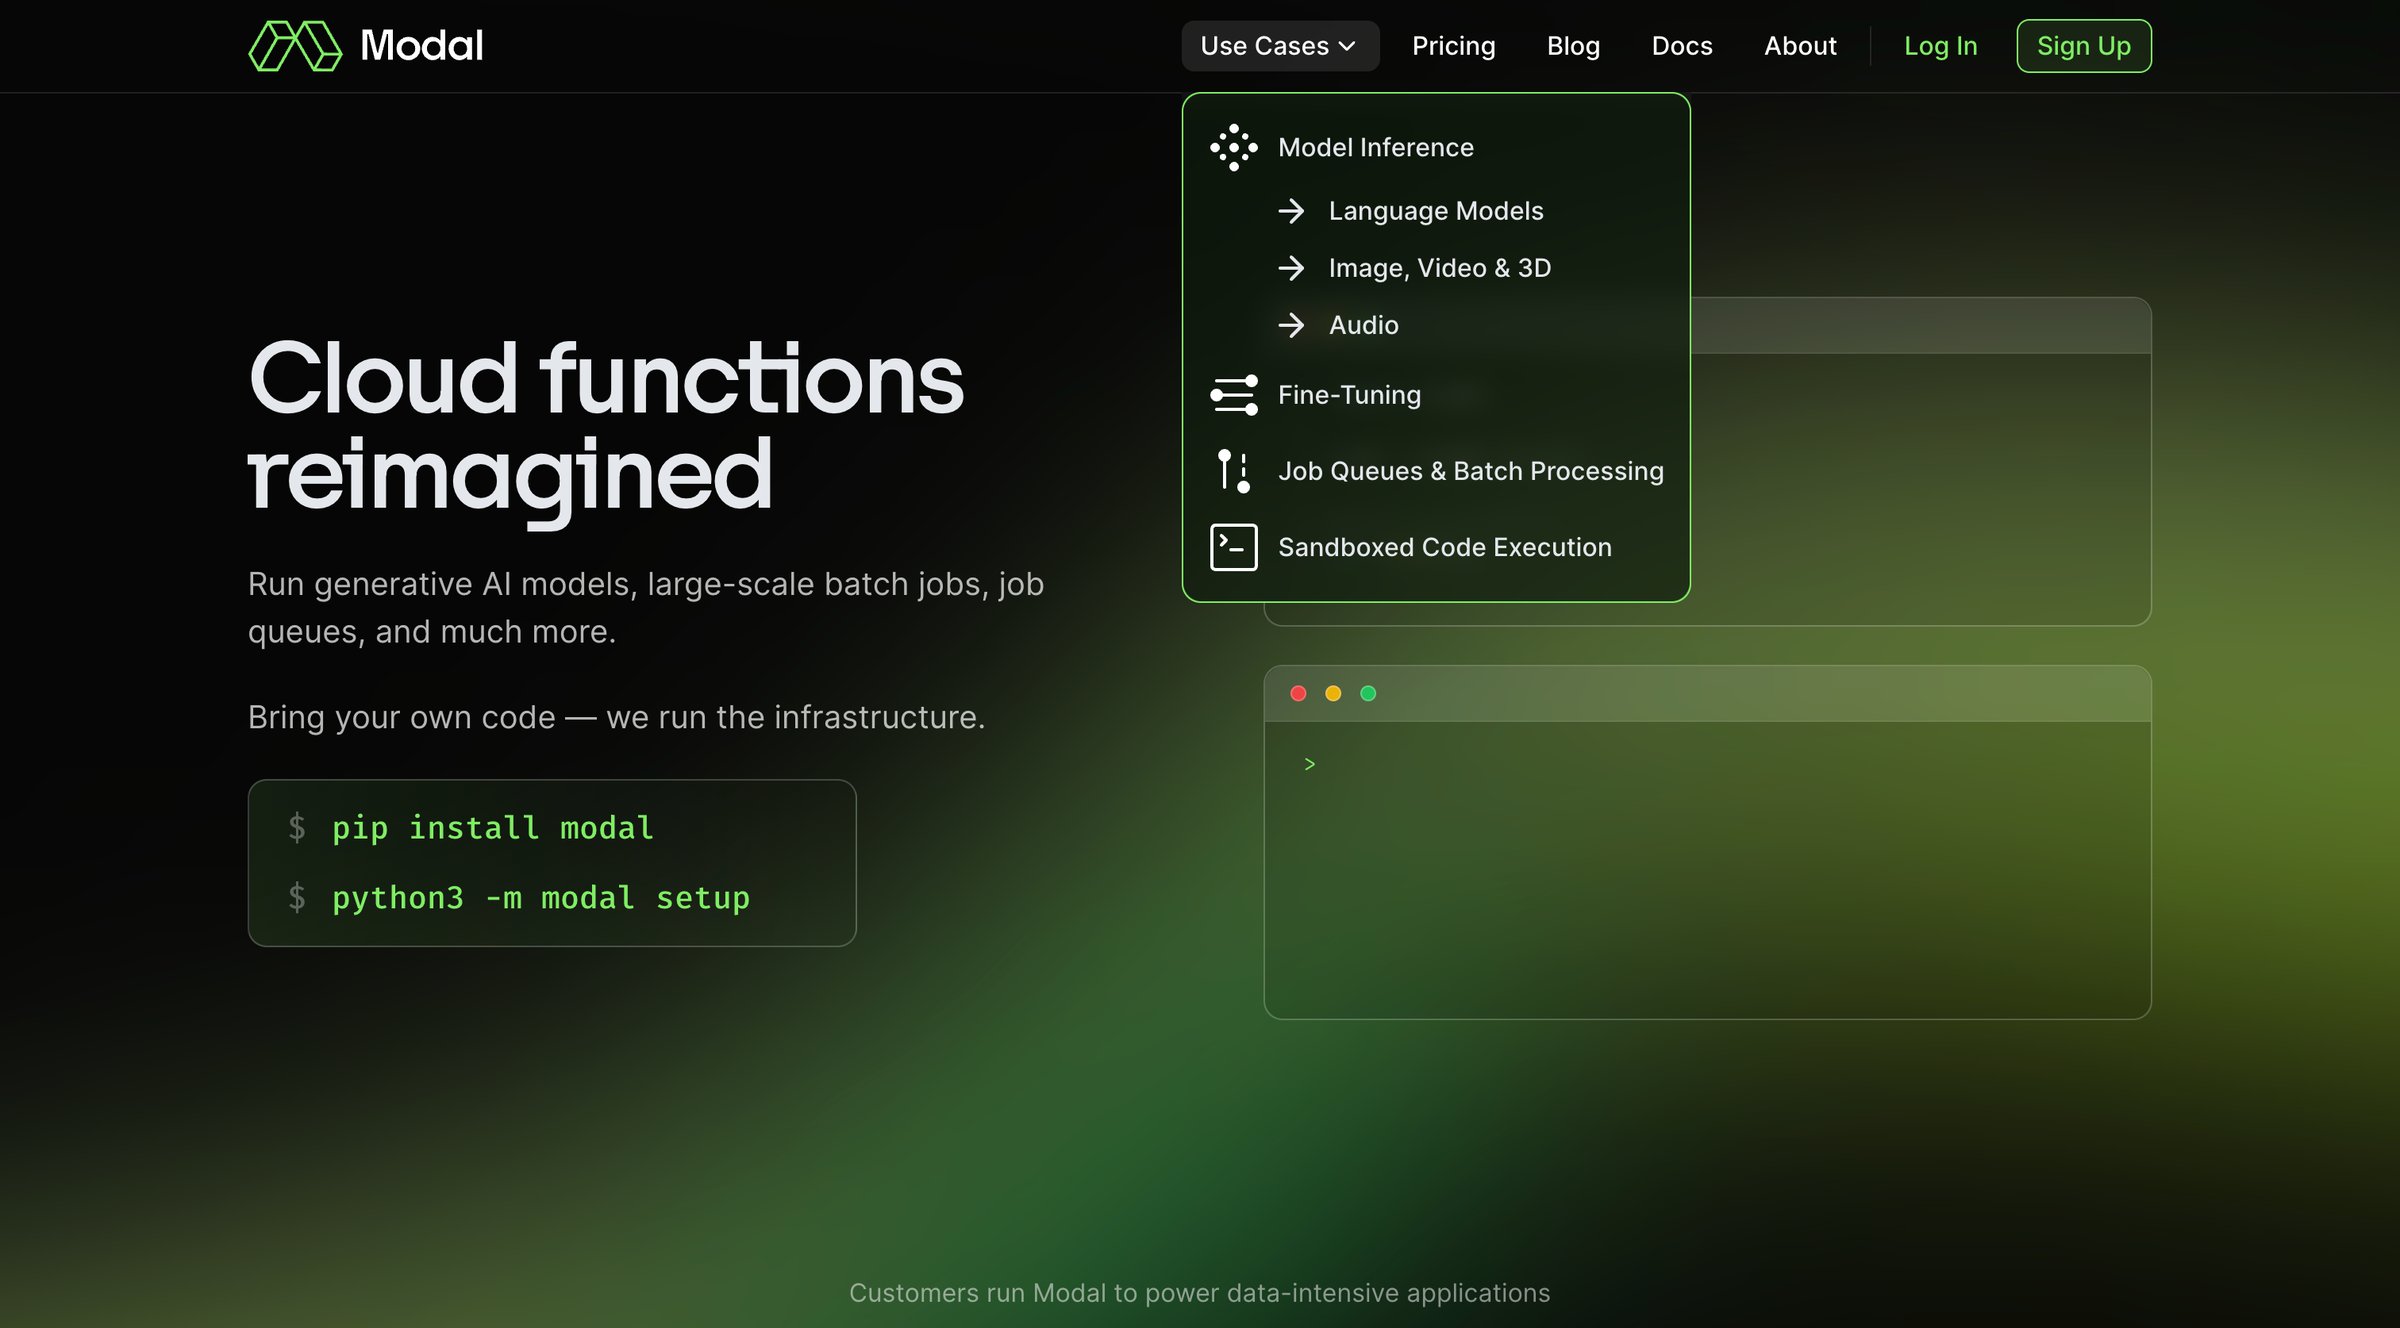This screenshot has width=2400, height=1328.
Task: Click the Modal wordmark text
Action: click(421, 46)
